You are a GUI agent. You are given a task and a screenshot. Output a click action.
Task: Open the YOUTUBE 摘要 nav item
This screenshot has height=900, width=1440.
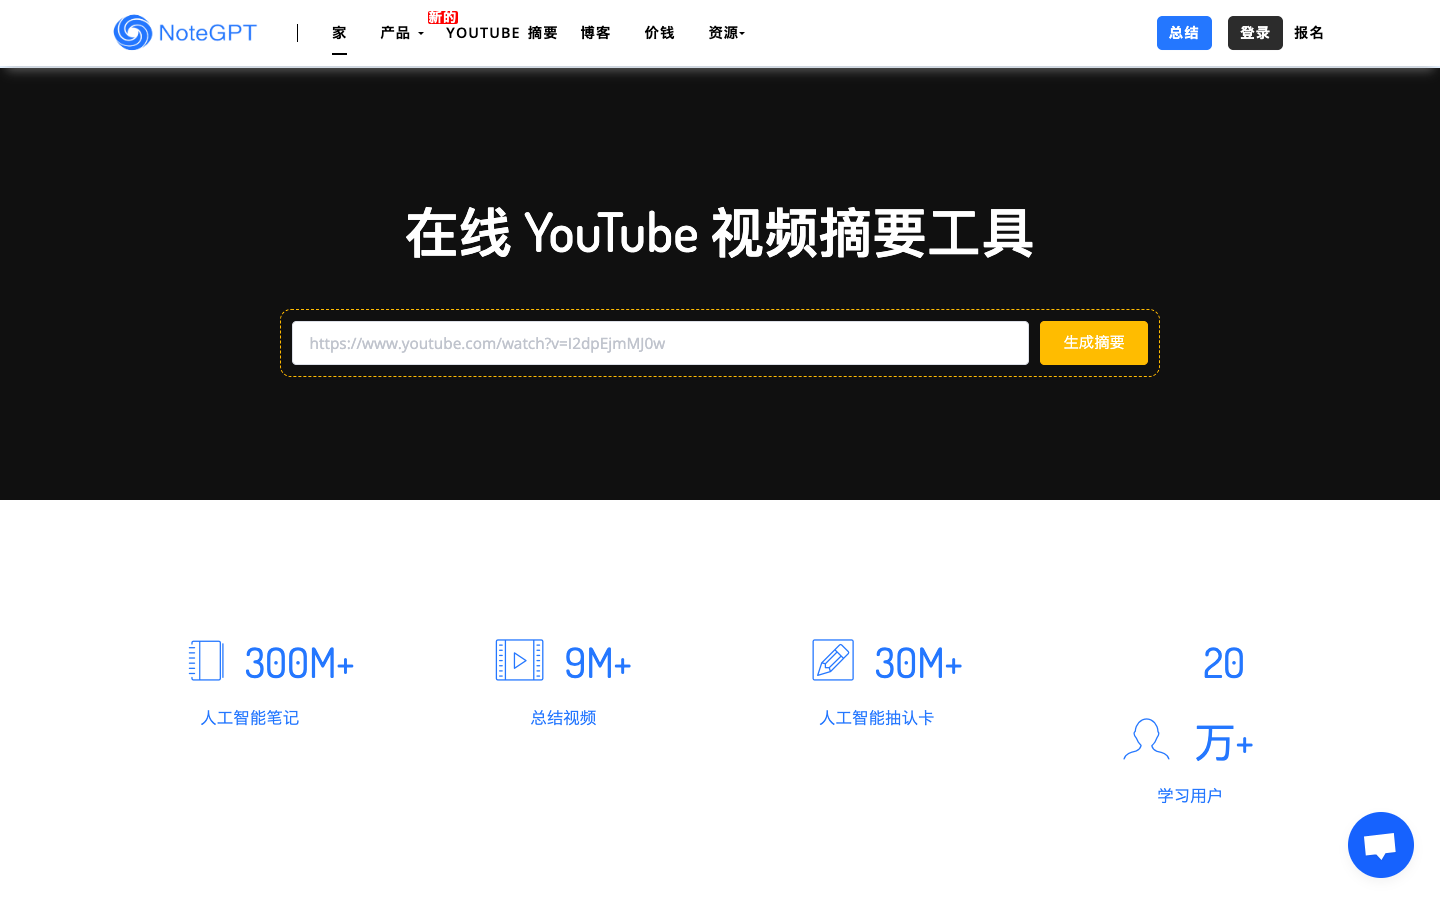click(x=501, y=33)
